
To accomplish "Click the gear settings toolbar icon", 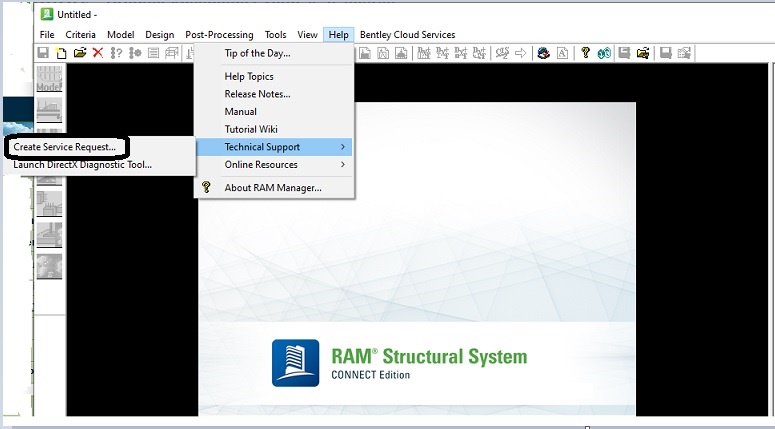I will click(x=135, y=53).
